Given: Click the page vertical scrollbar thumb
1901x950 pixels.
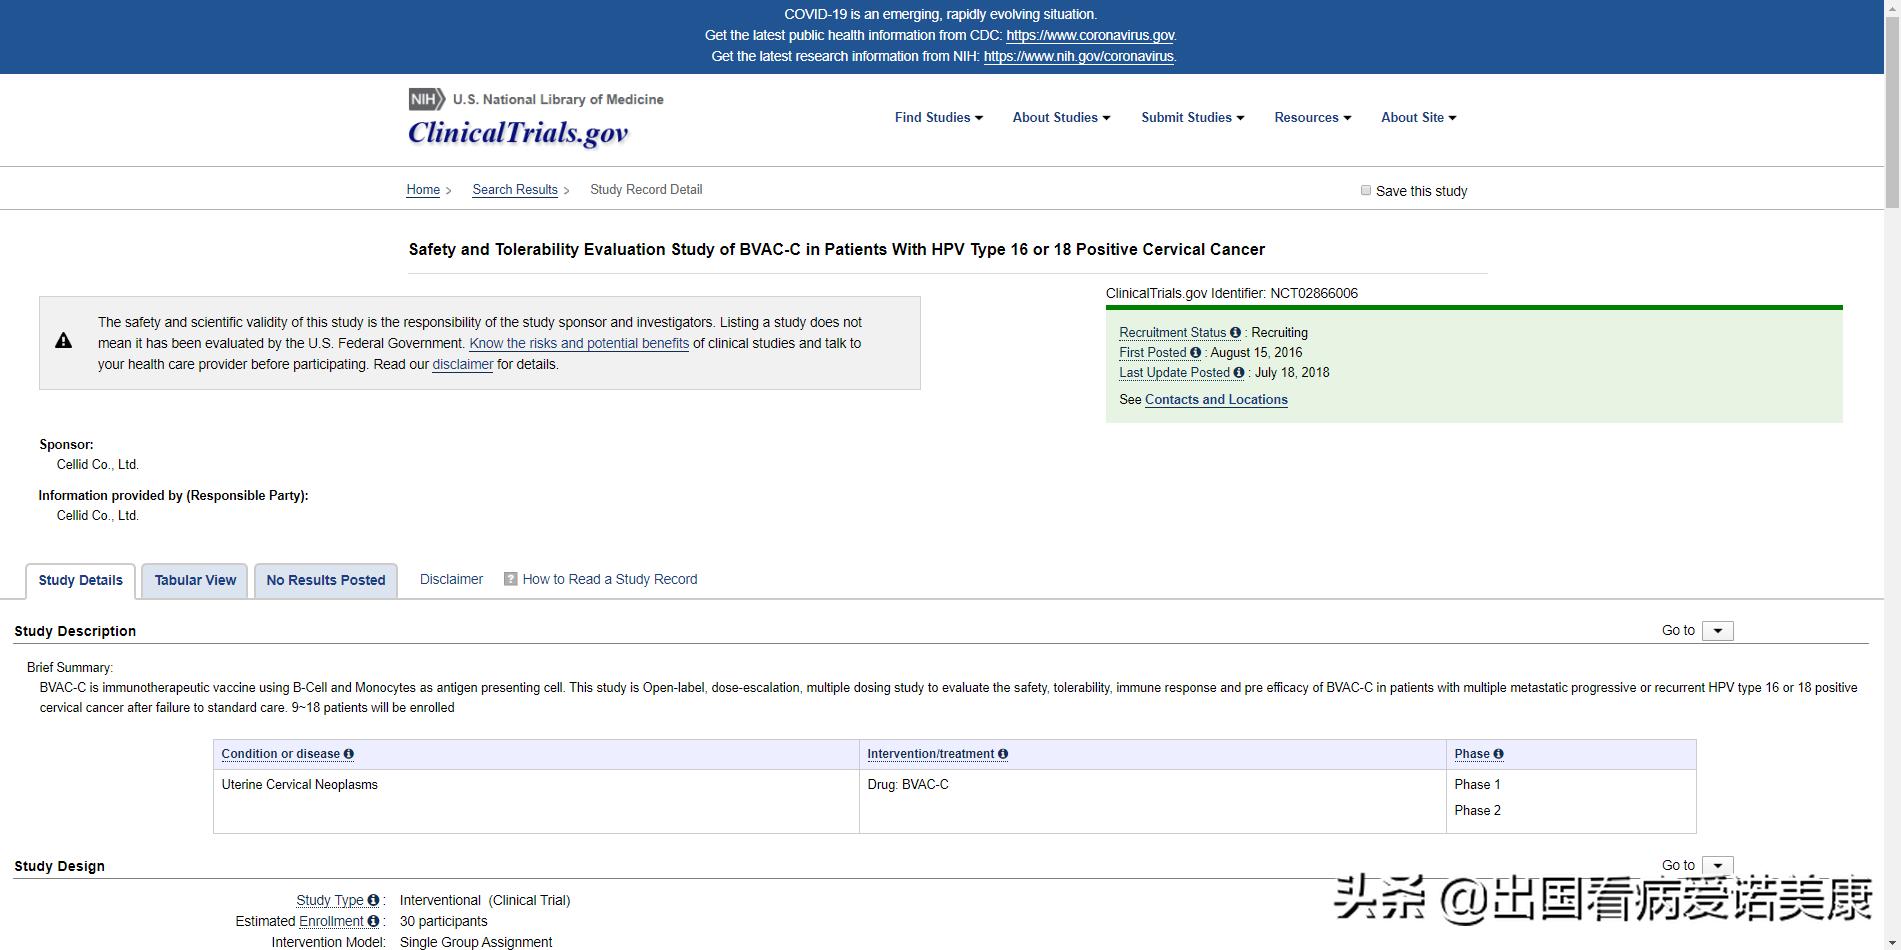Looking at the screenshot, I should (x=1892, y=110).
